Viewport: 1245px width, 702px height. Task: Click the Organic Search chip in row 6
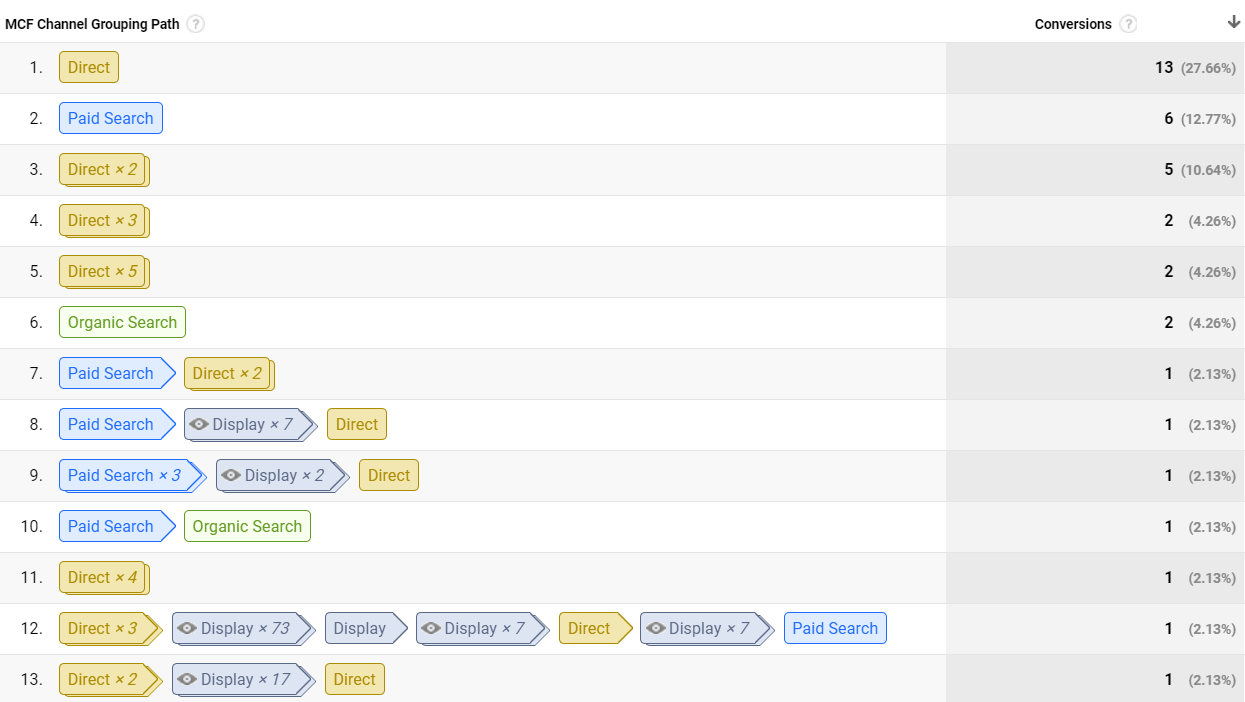(122, 323)
